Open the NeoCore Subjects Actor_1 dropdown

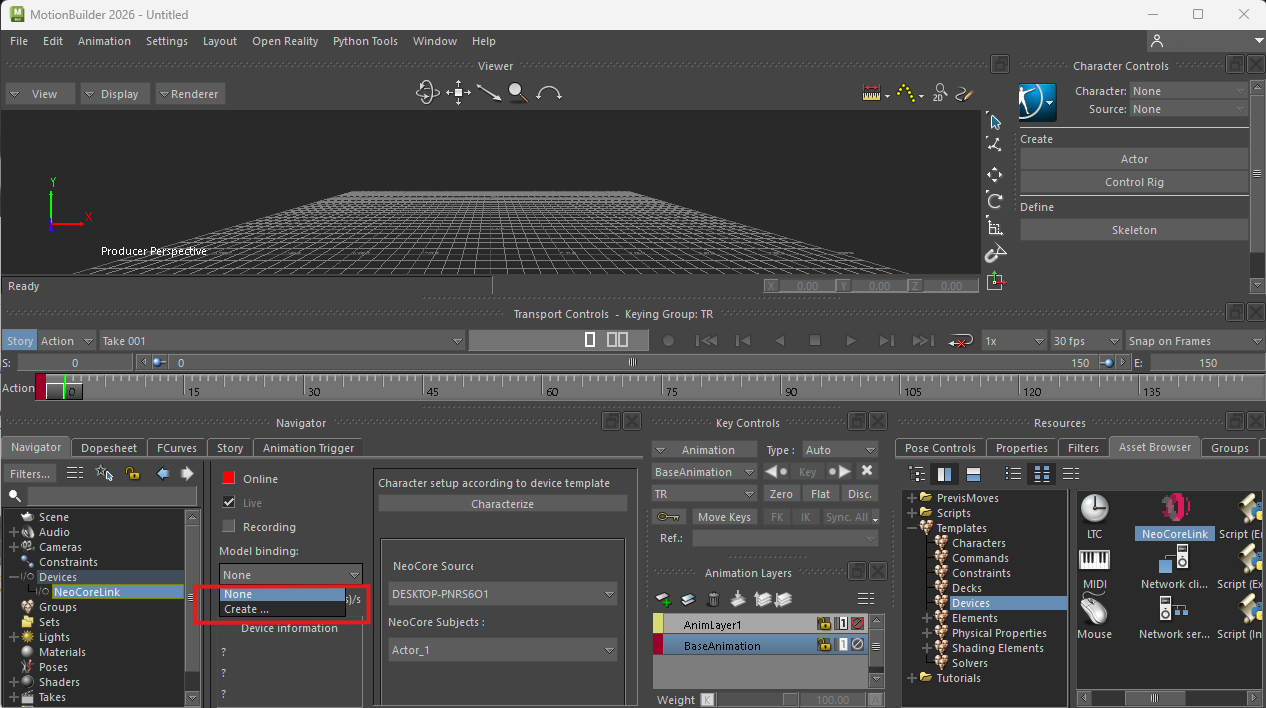click(x=503, y=650)
